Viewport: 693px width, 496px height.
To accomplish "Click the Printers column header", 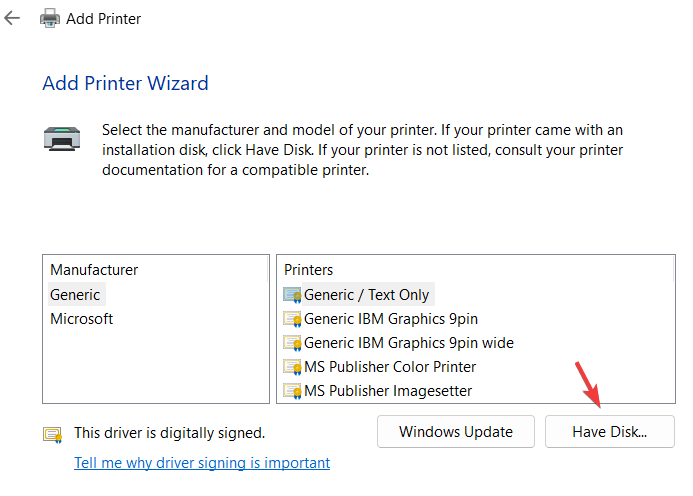I will click(x=308, y=270).
